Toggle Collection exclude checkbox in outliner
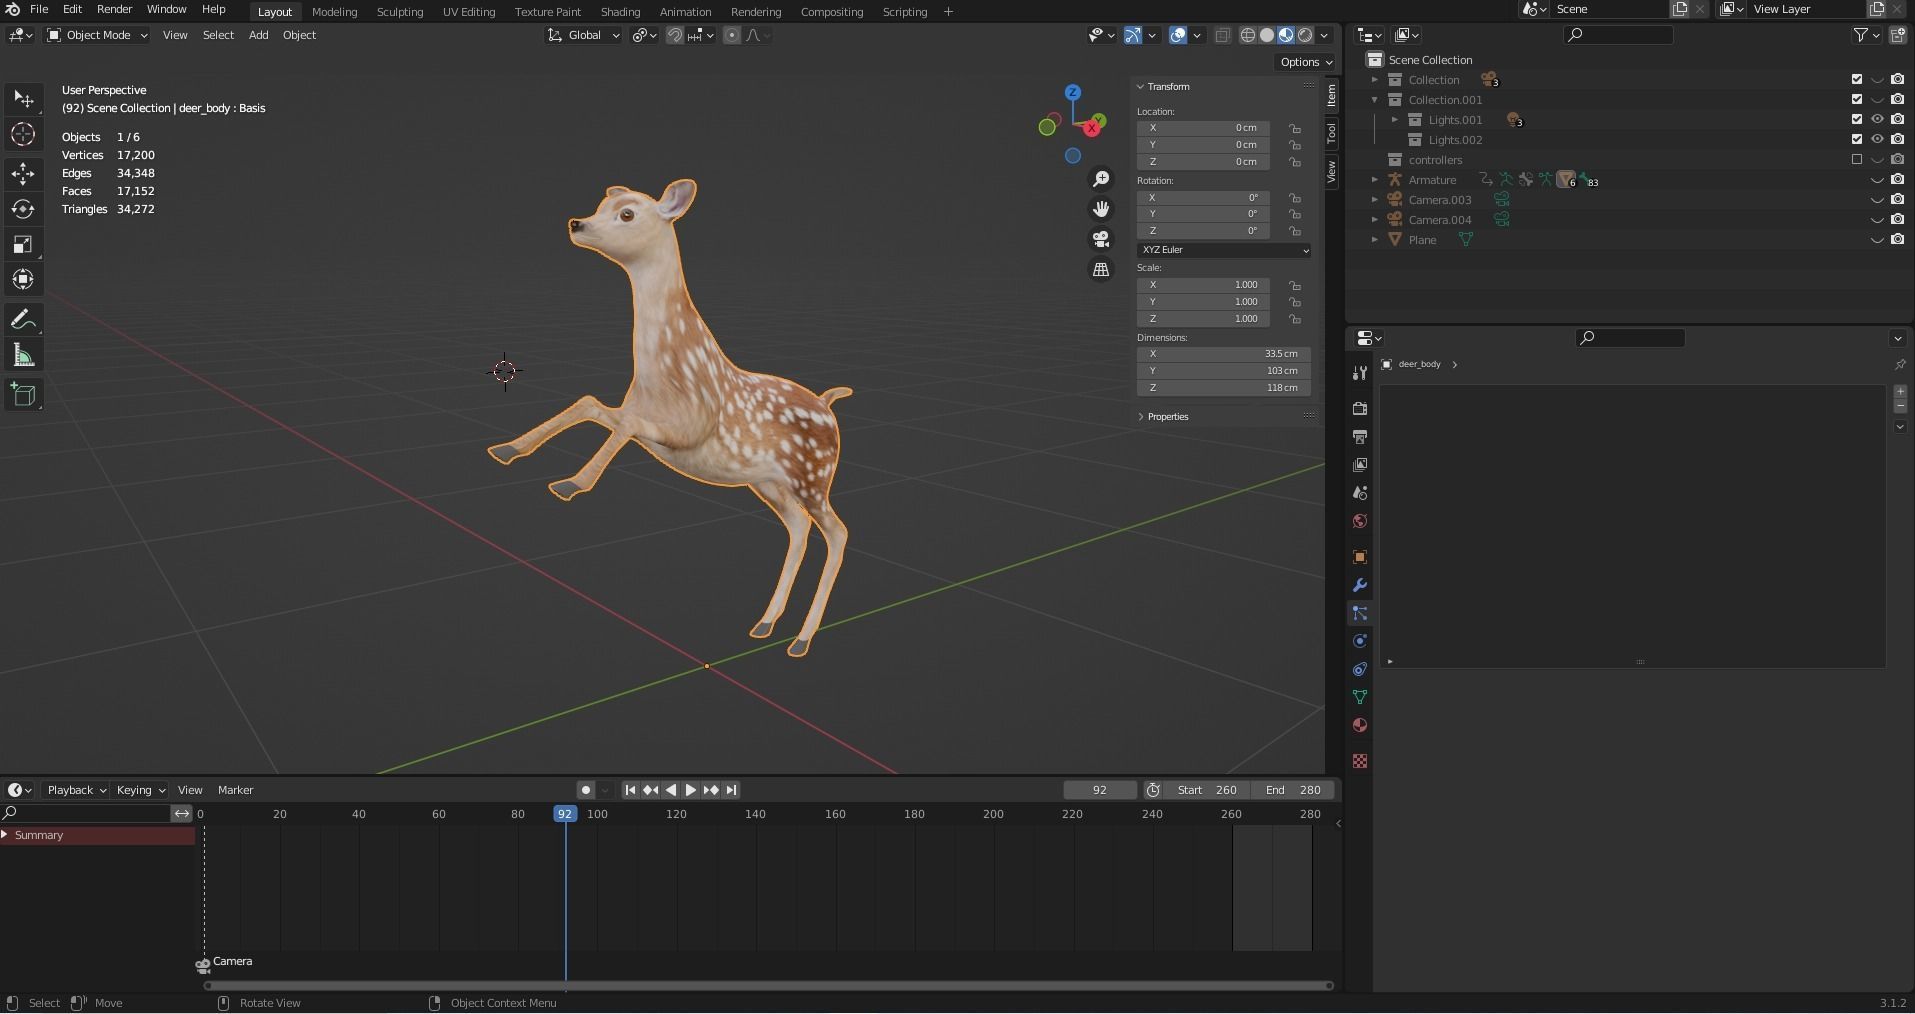1915x1014 pixels. click(x=1857, y=80)
